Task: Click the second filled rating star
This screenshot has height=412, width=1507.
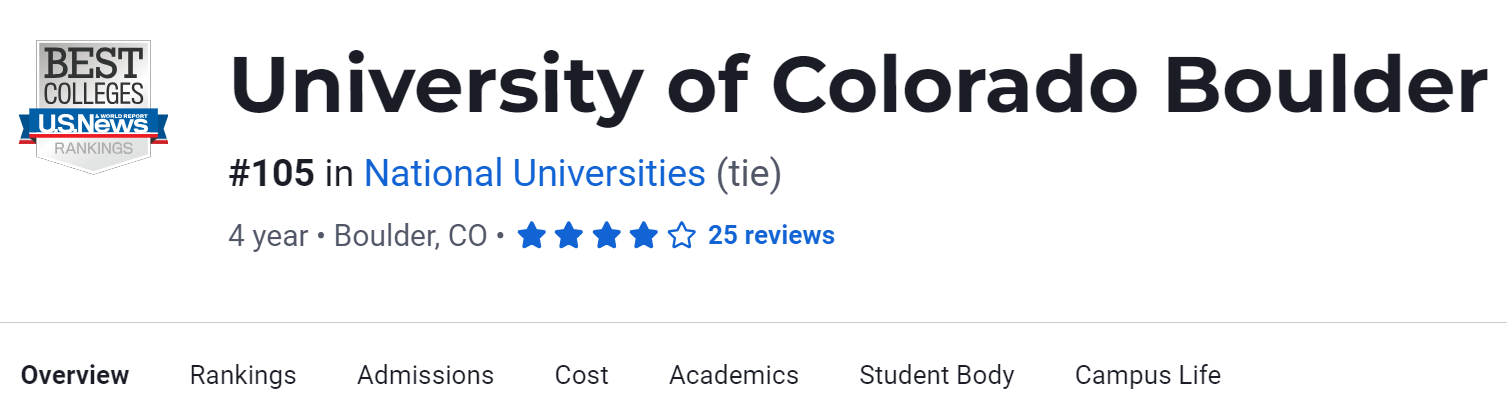Action: pos(569,236)
